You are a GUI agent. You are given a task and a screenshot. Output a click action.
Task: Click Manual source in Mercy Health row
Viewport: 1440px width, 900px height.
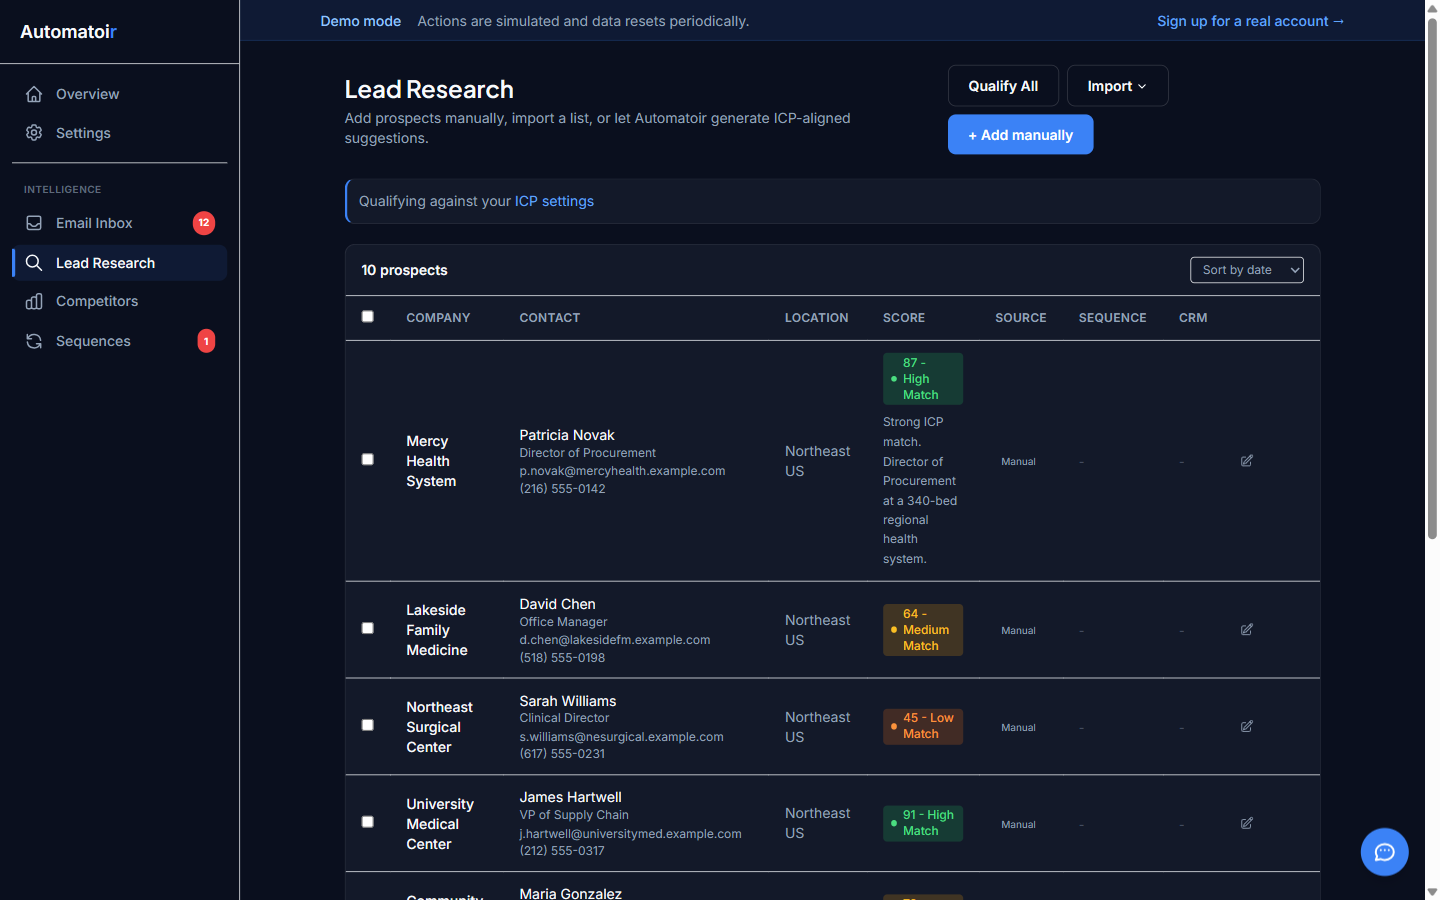(1018, 462)
